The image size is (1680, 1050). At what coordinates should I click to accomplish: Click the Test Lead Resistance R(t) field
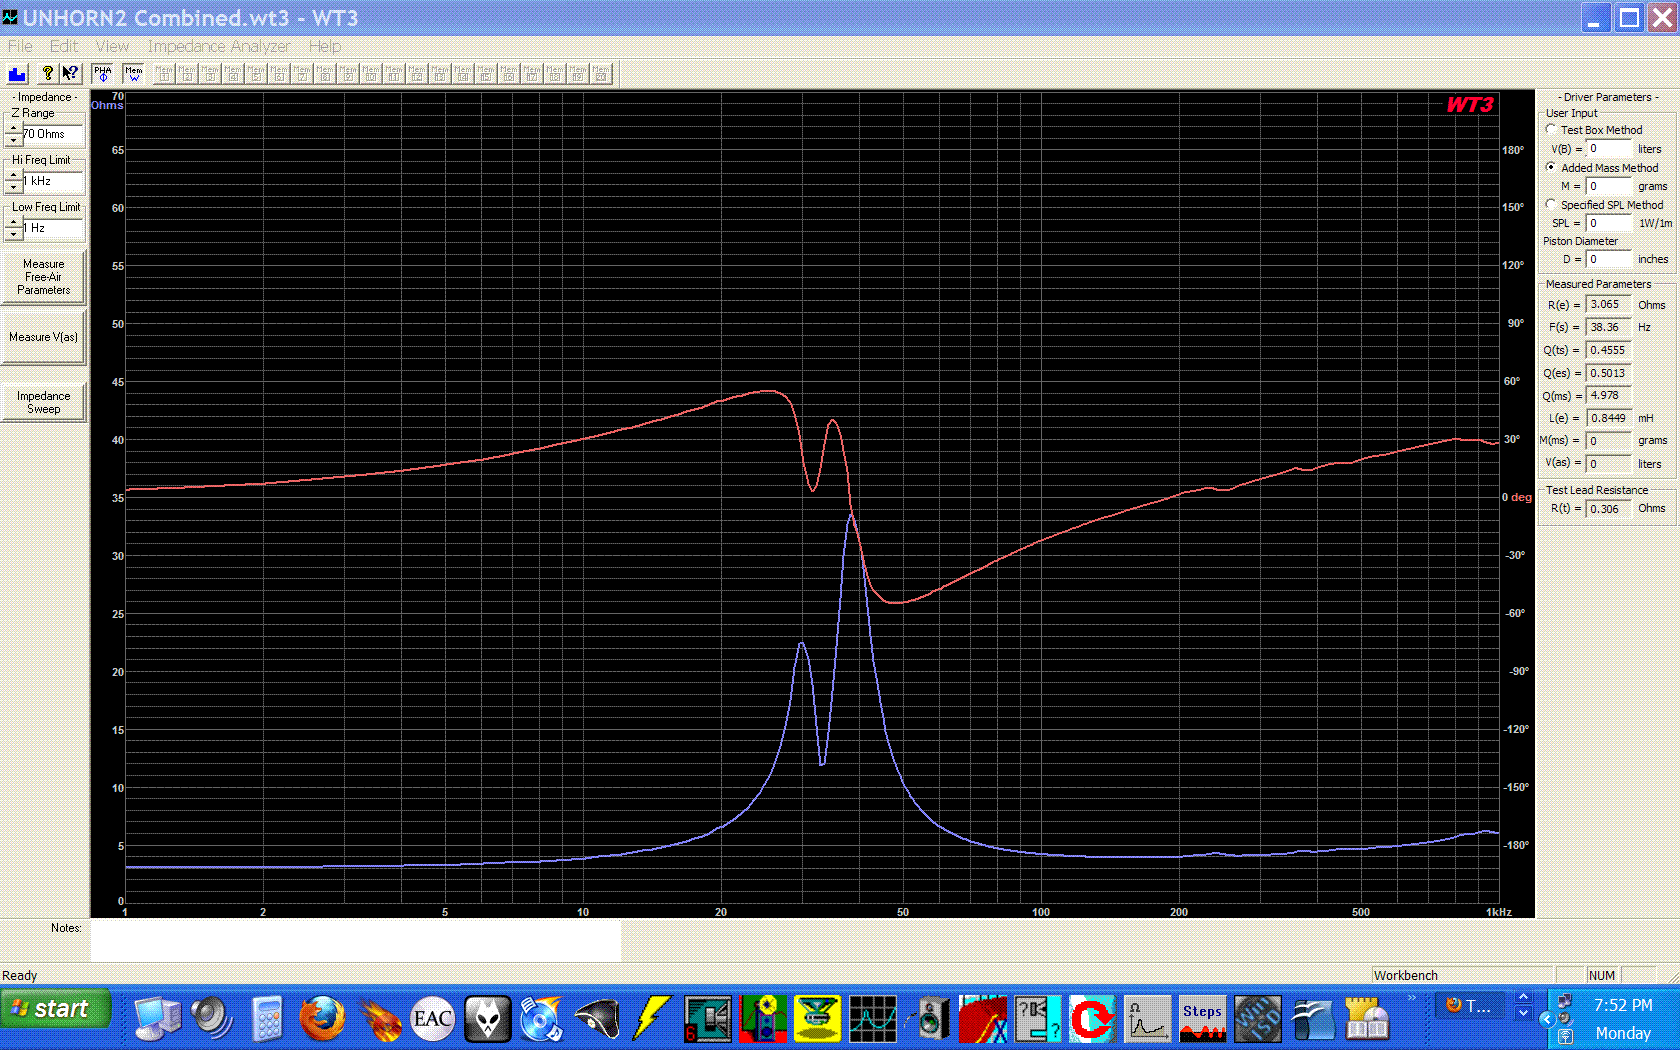1609,509
